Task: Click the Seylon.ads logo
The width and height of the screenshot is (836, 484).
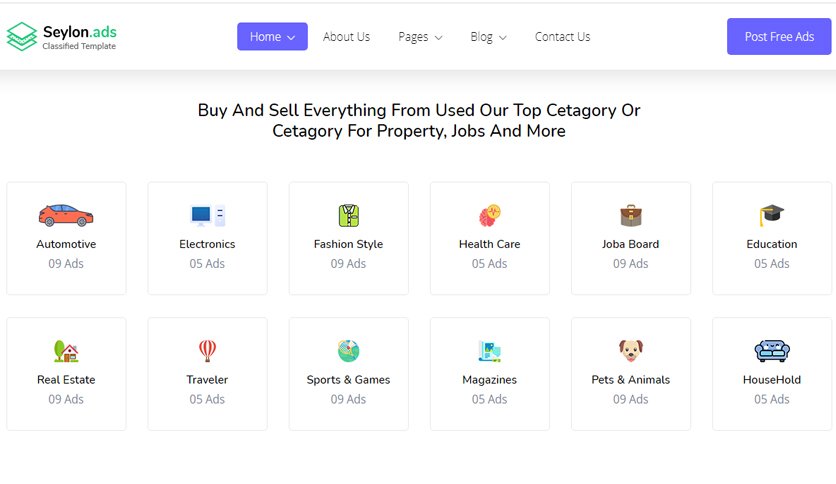Action: (x=61, y=37)
